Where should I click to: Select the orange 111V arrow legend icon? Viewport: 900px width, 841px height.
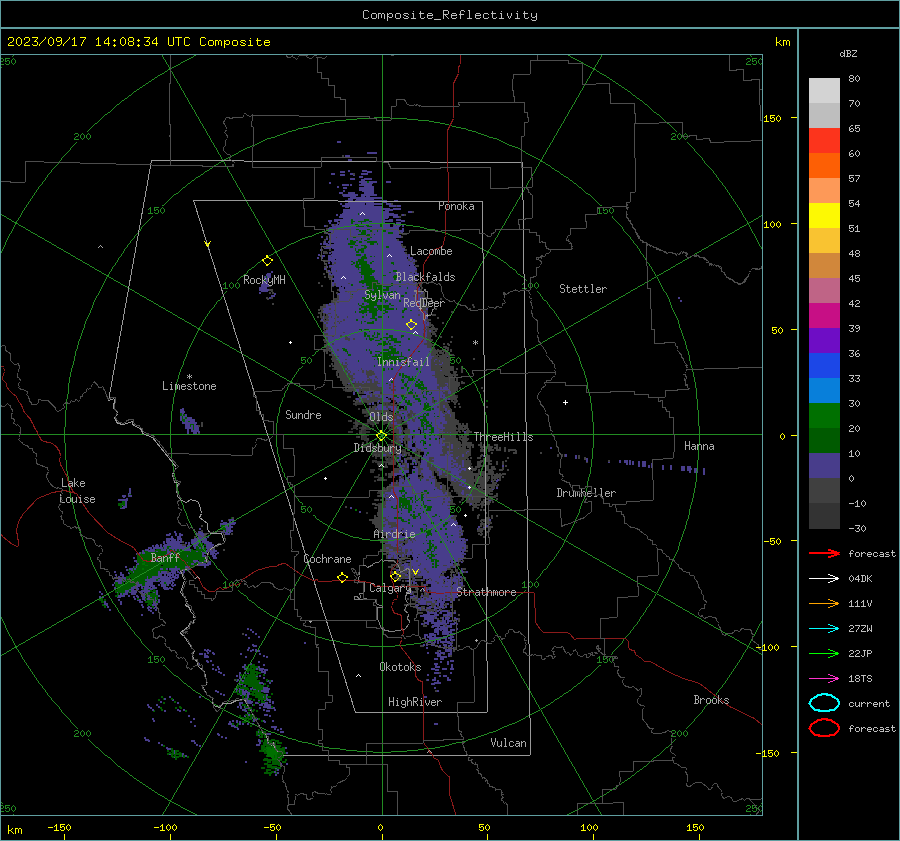824,603
